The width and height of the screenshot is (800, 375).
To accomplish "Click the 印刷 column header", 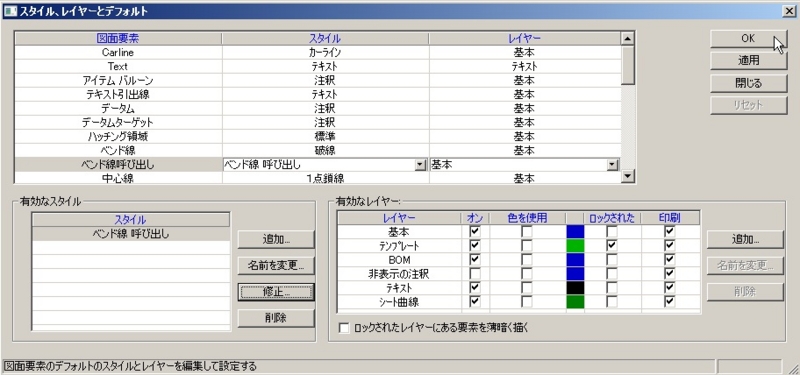I will pyautogui.click(x=670, y=218).
